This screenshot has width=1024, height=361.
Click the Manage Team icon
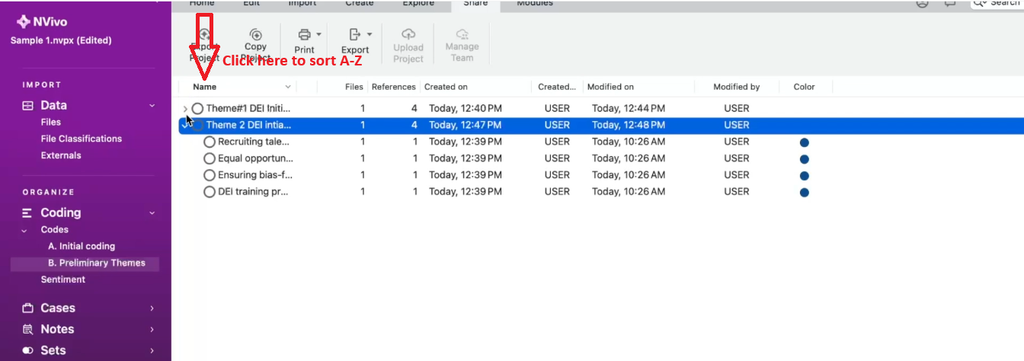pos(462,34)
